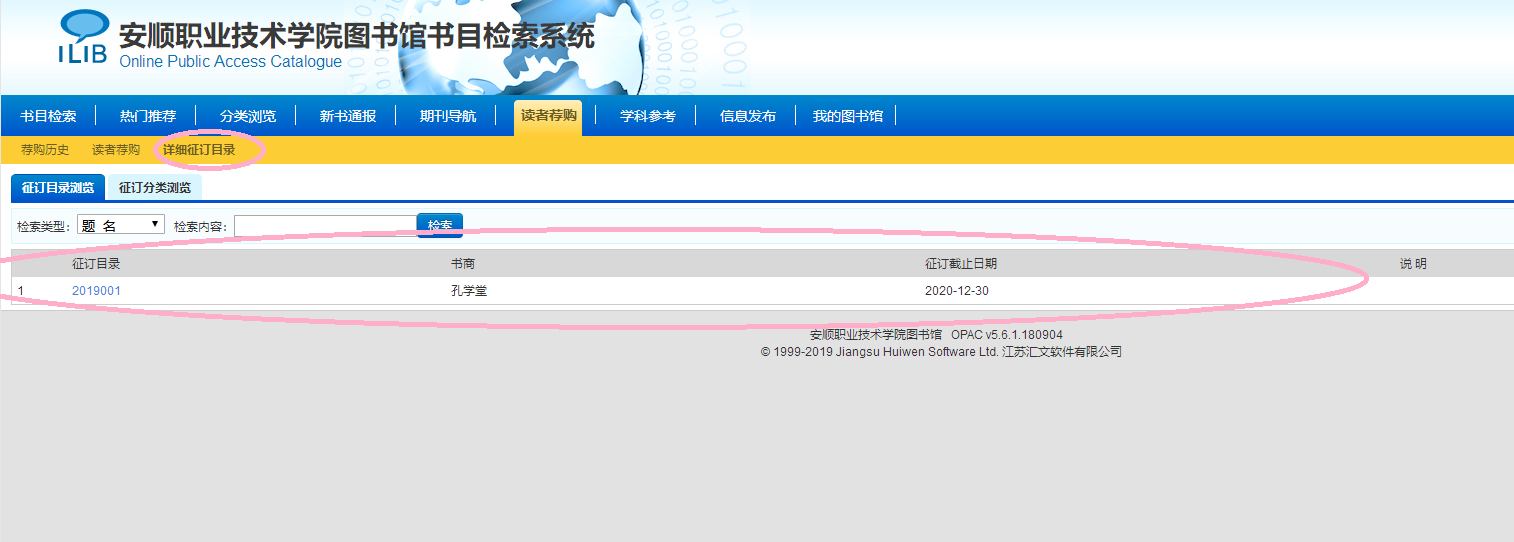Go to the 信息发布 page
The image size is (1514, 542).
point(748,116)
